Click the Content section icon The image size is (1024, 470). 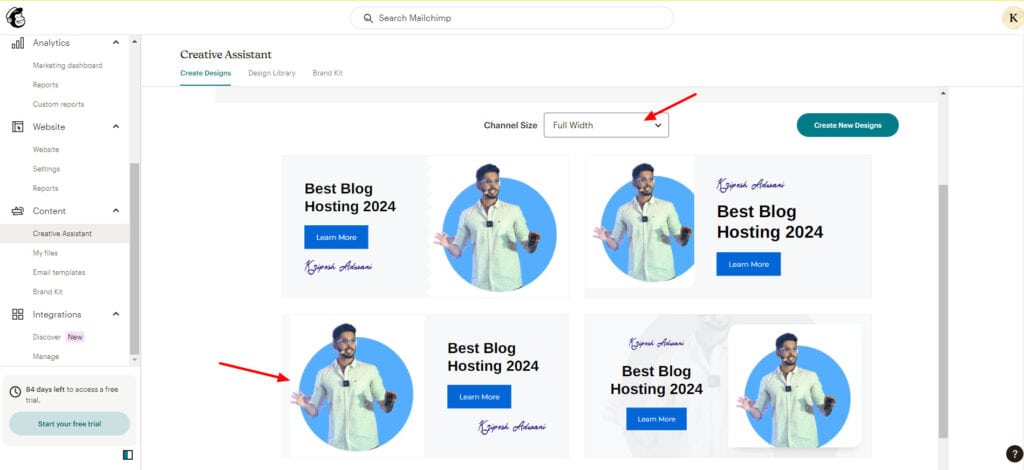coord(18,211)
